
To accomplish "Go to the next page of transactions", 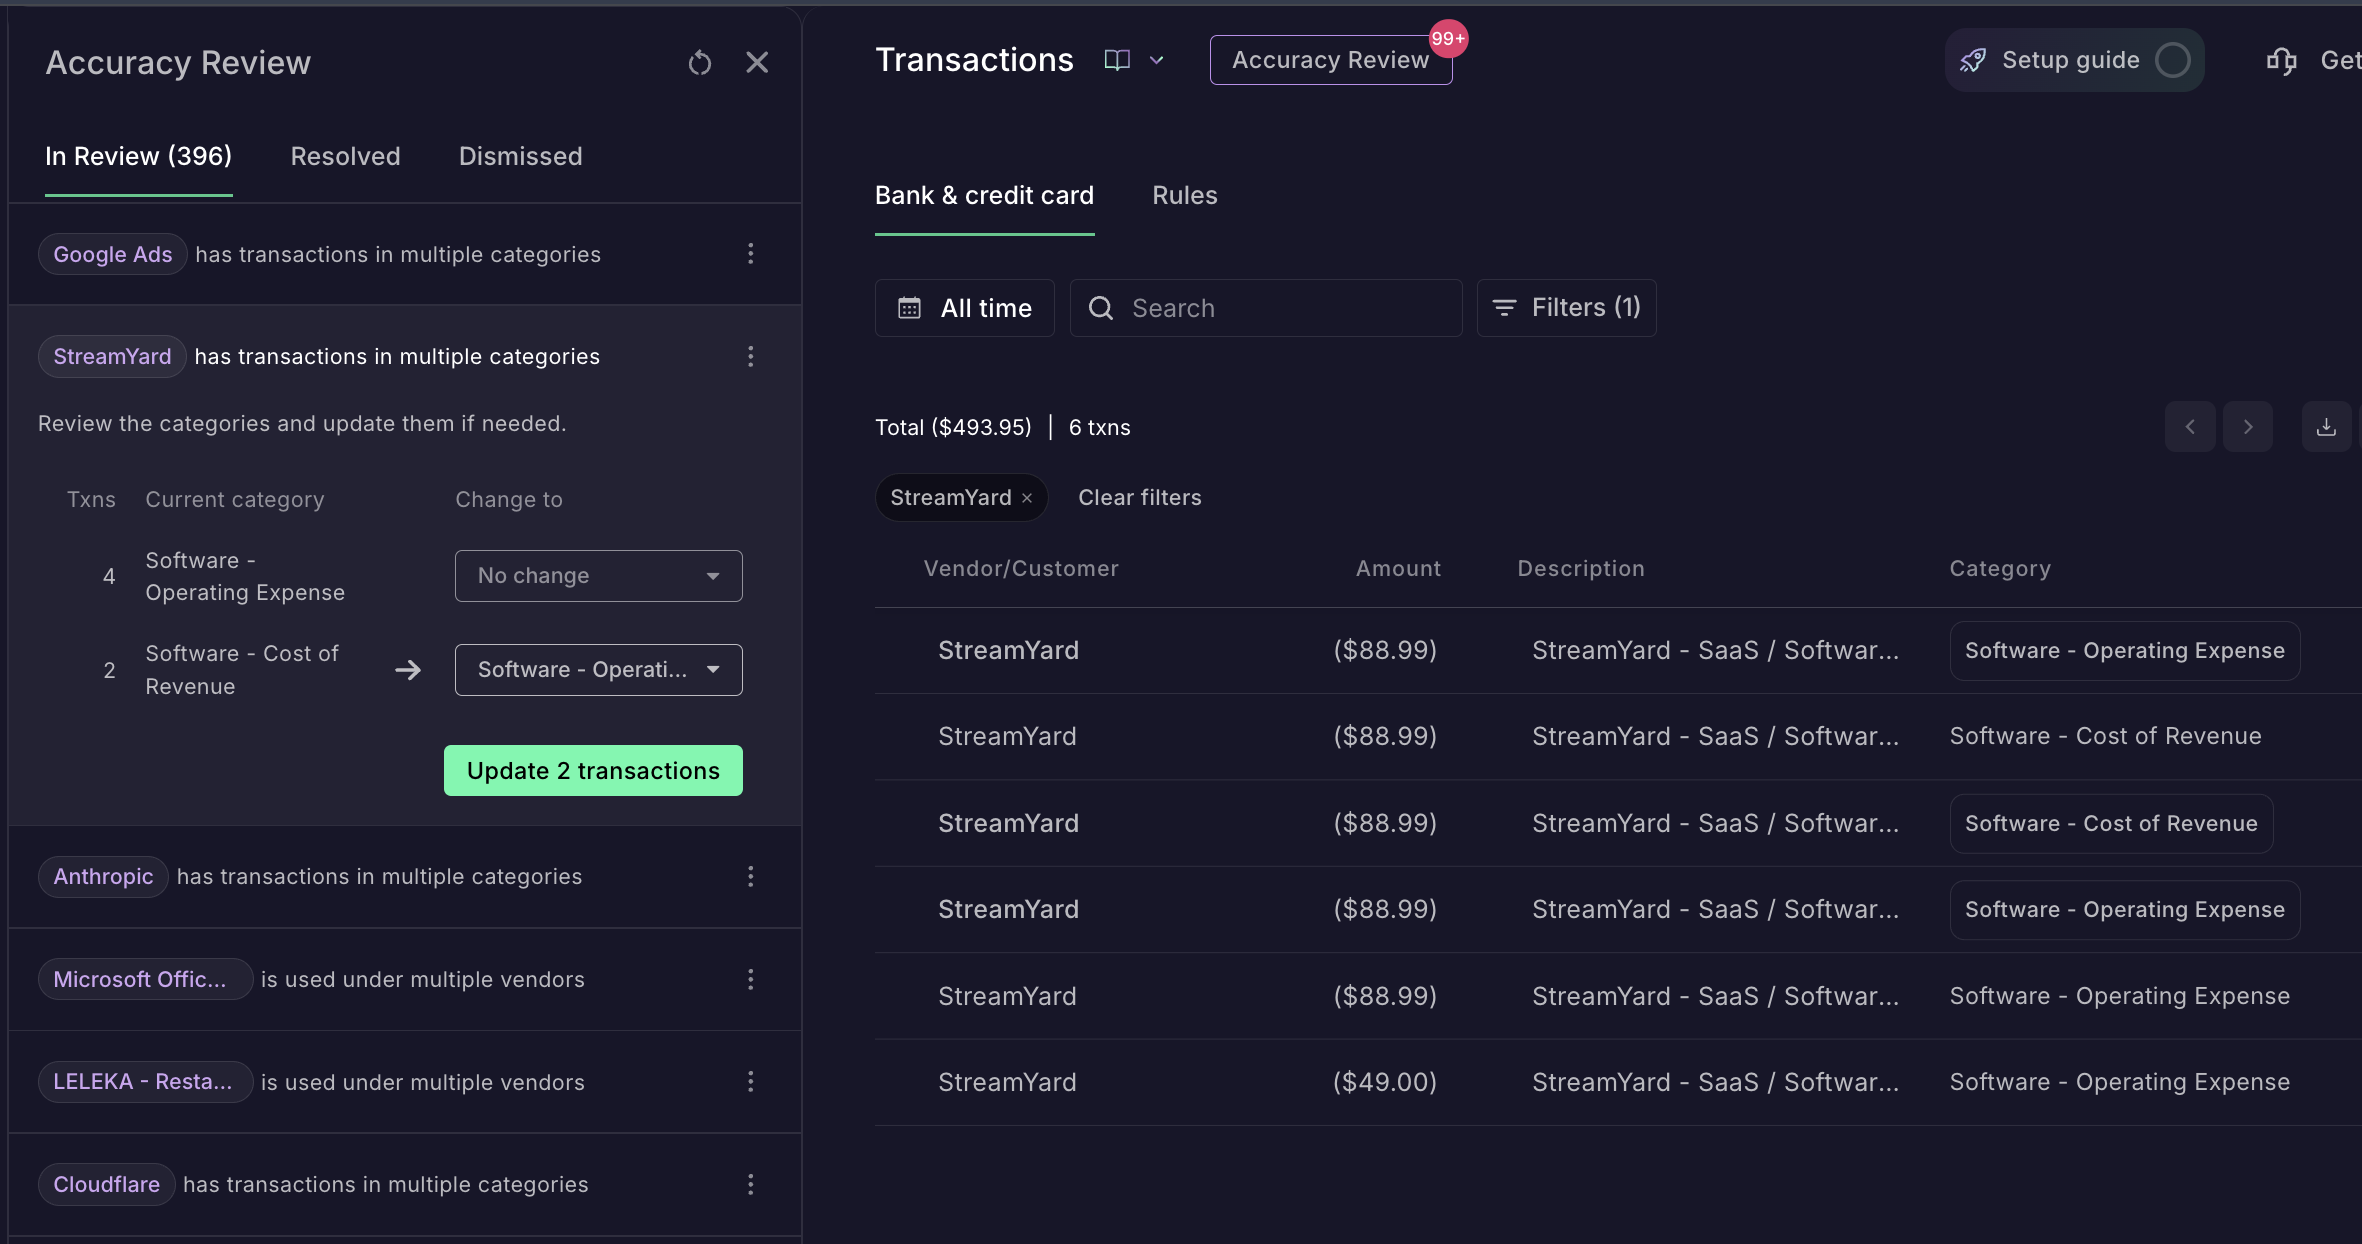I will 2248,427.
